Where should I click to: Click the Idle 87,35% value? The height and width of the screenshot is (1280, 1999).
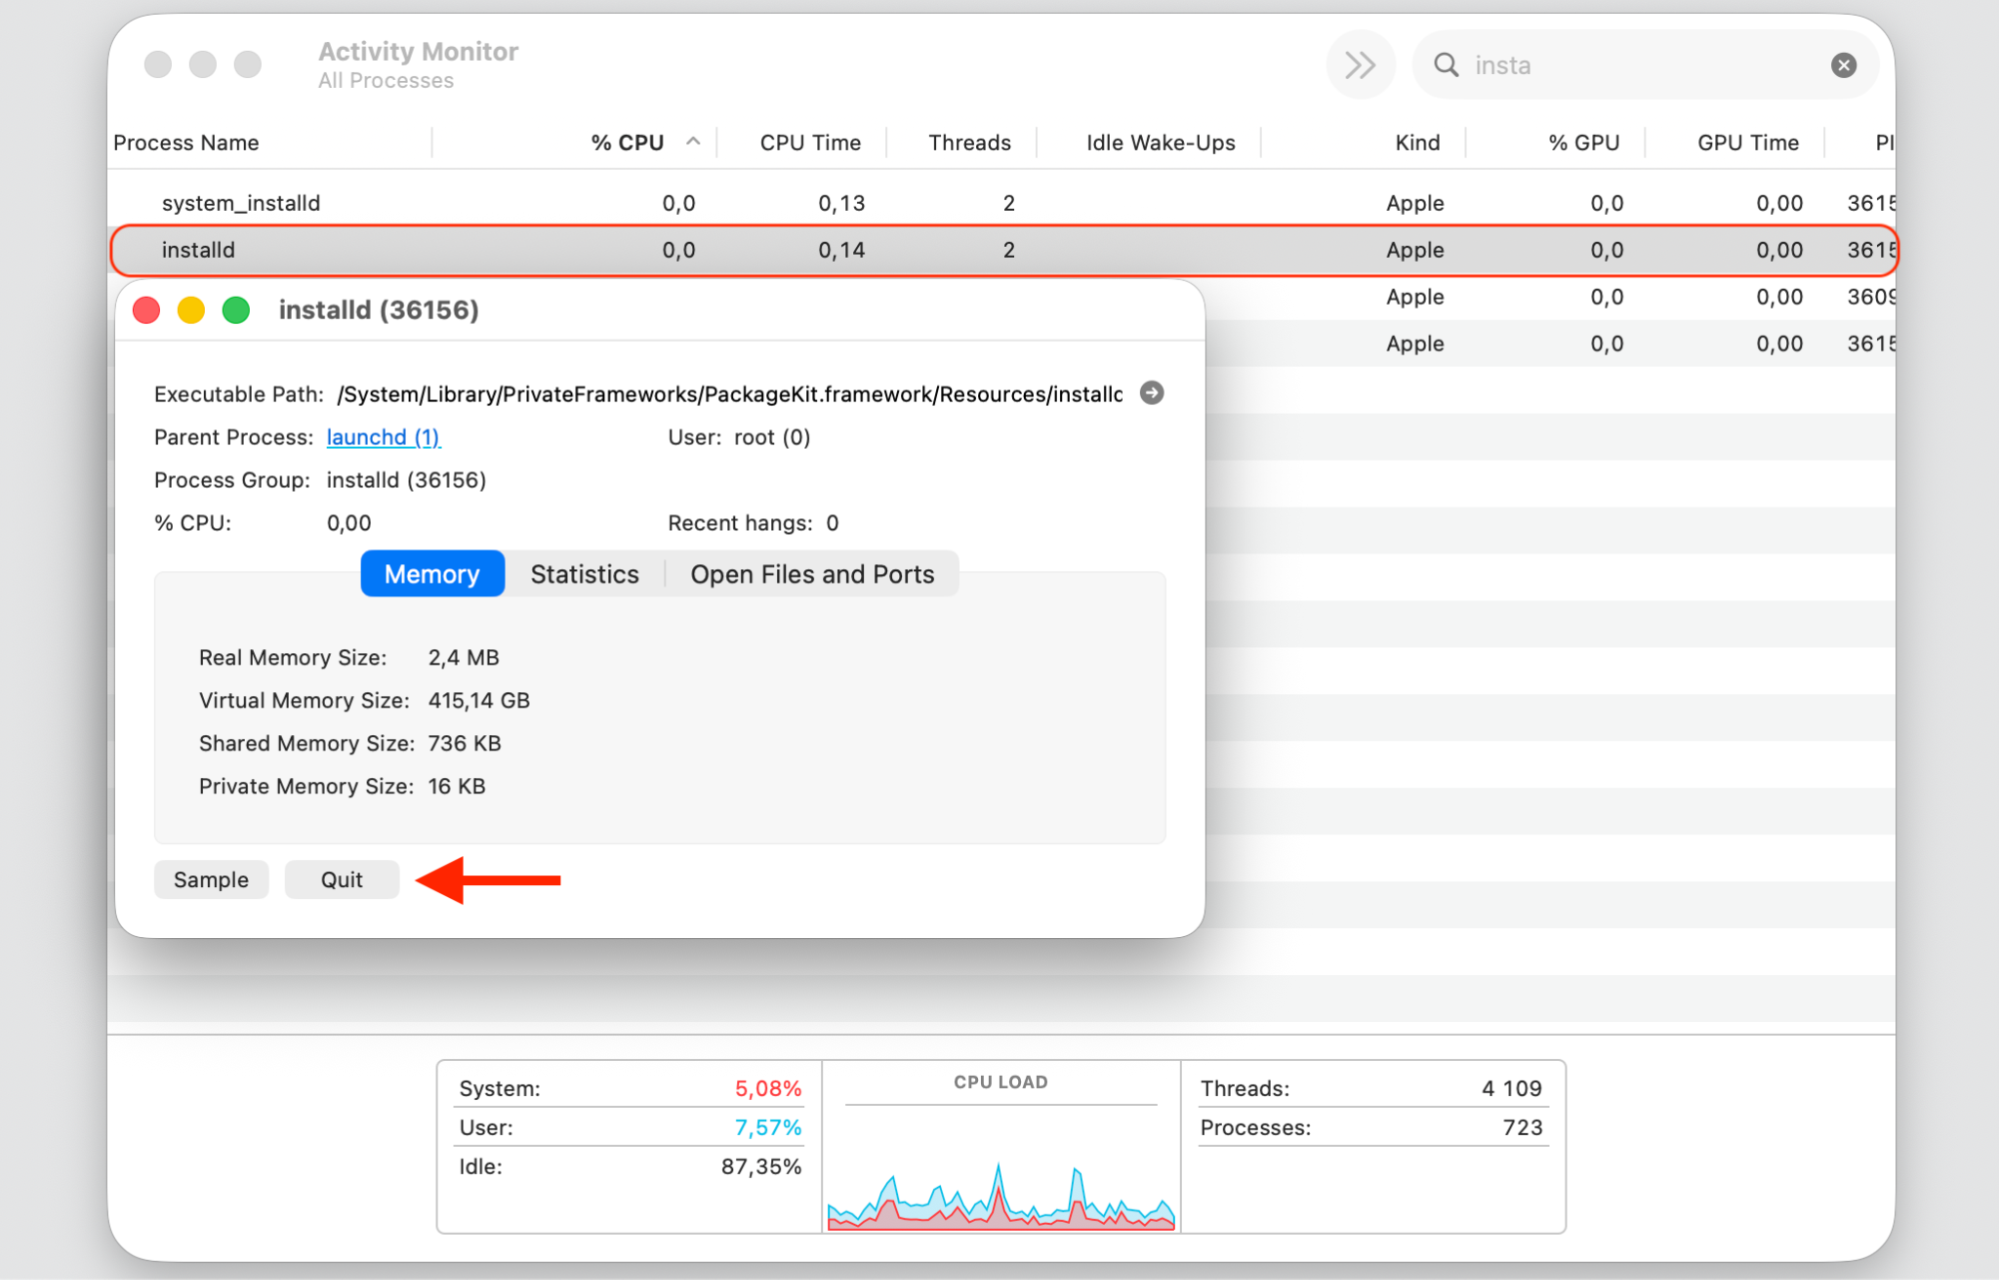[x=761, y=1166]
